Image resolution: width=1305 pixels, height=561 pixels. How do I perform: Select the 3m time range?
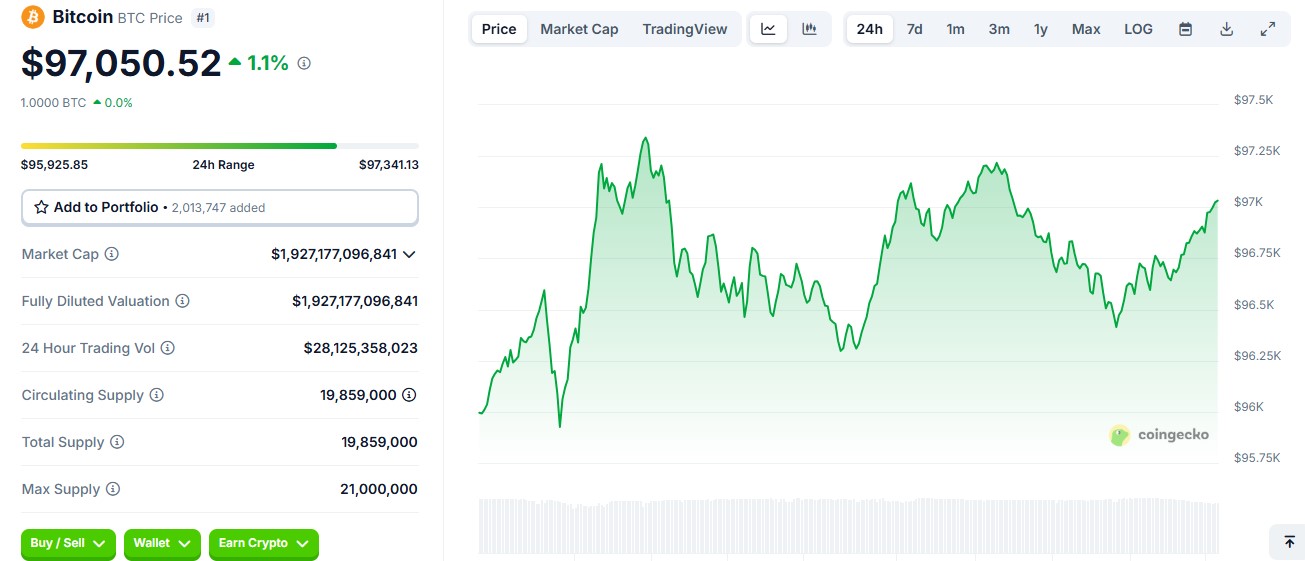(999, 29)
